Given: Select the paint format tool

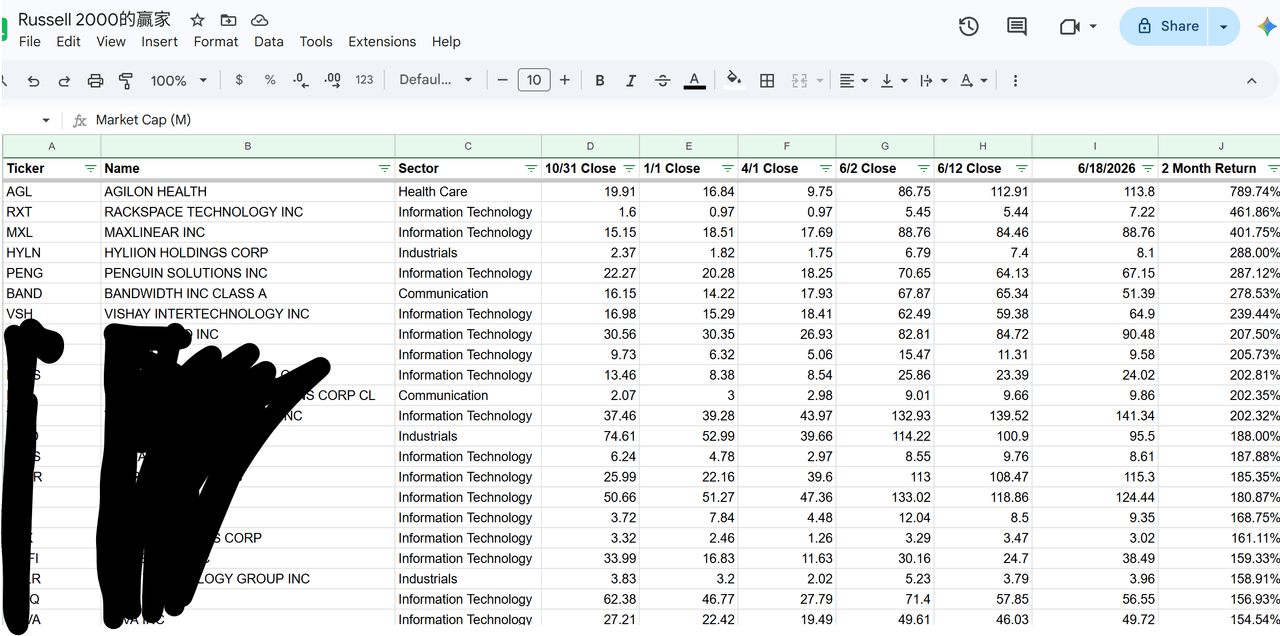Looking at the screenshot, I should tap(126, 81).
